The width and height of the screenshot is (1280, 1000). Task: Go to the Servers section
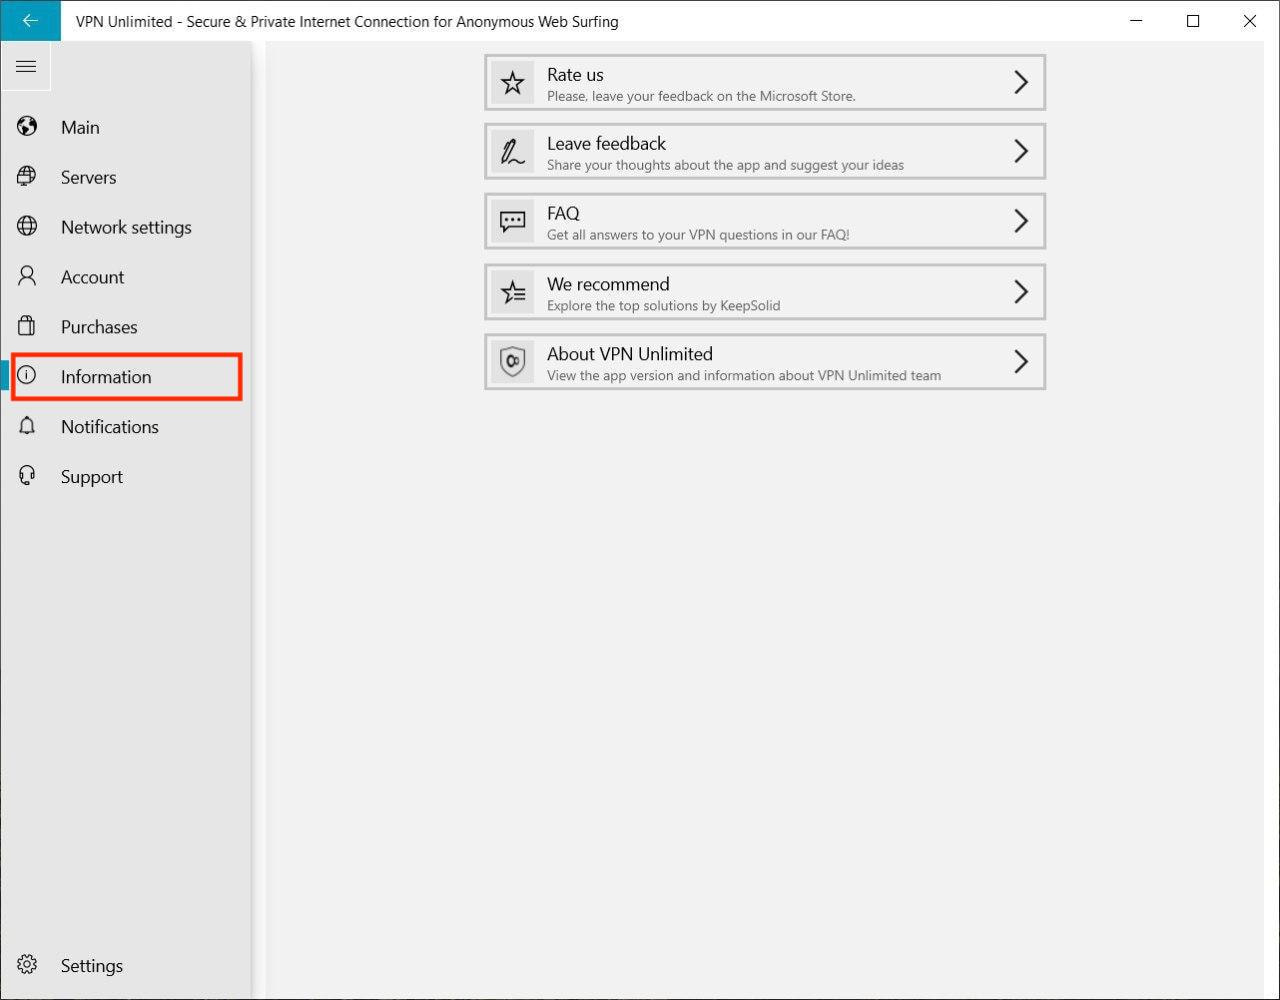pos(88,177)
